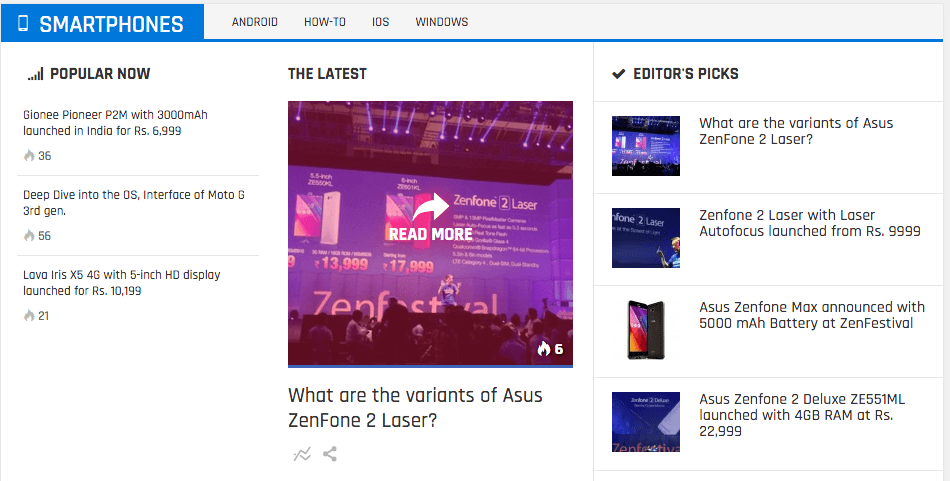Open the Lava Iris X5 4G article
This screenshot has width=950, height=481.
(122, 282)
